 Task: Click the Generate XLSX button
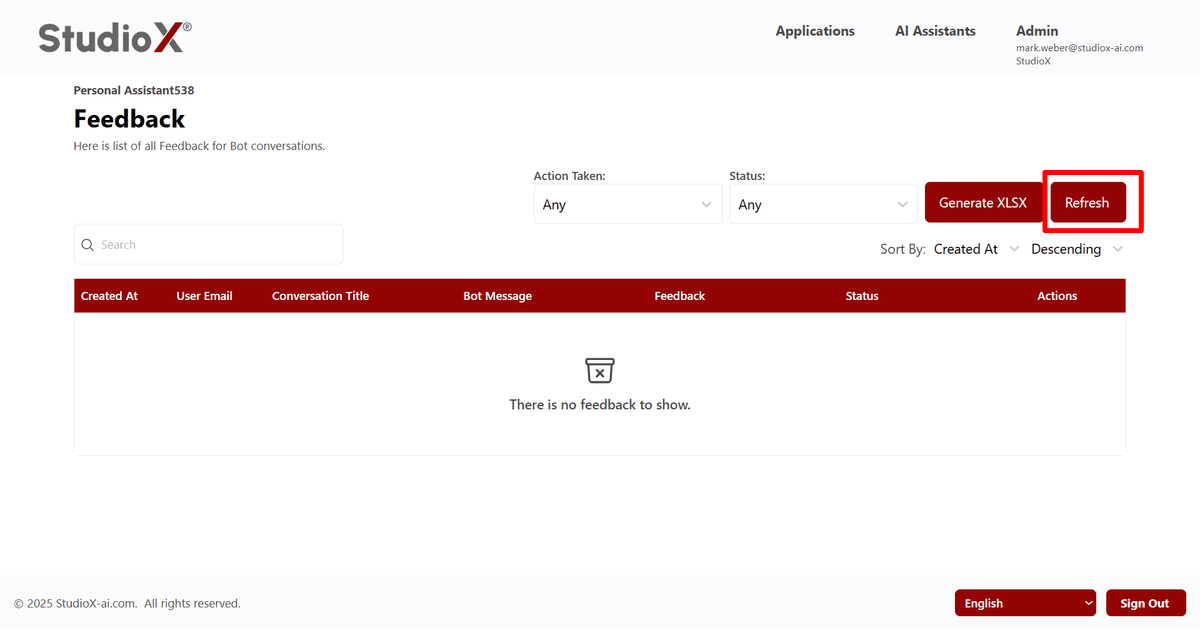click(983, 202)
